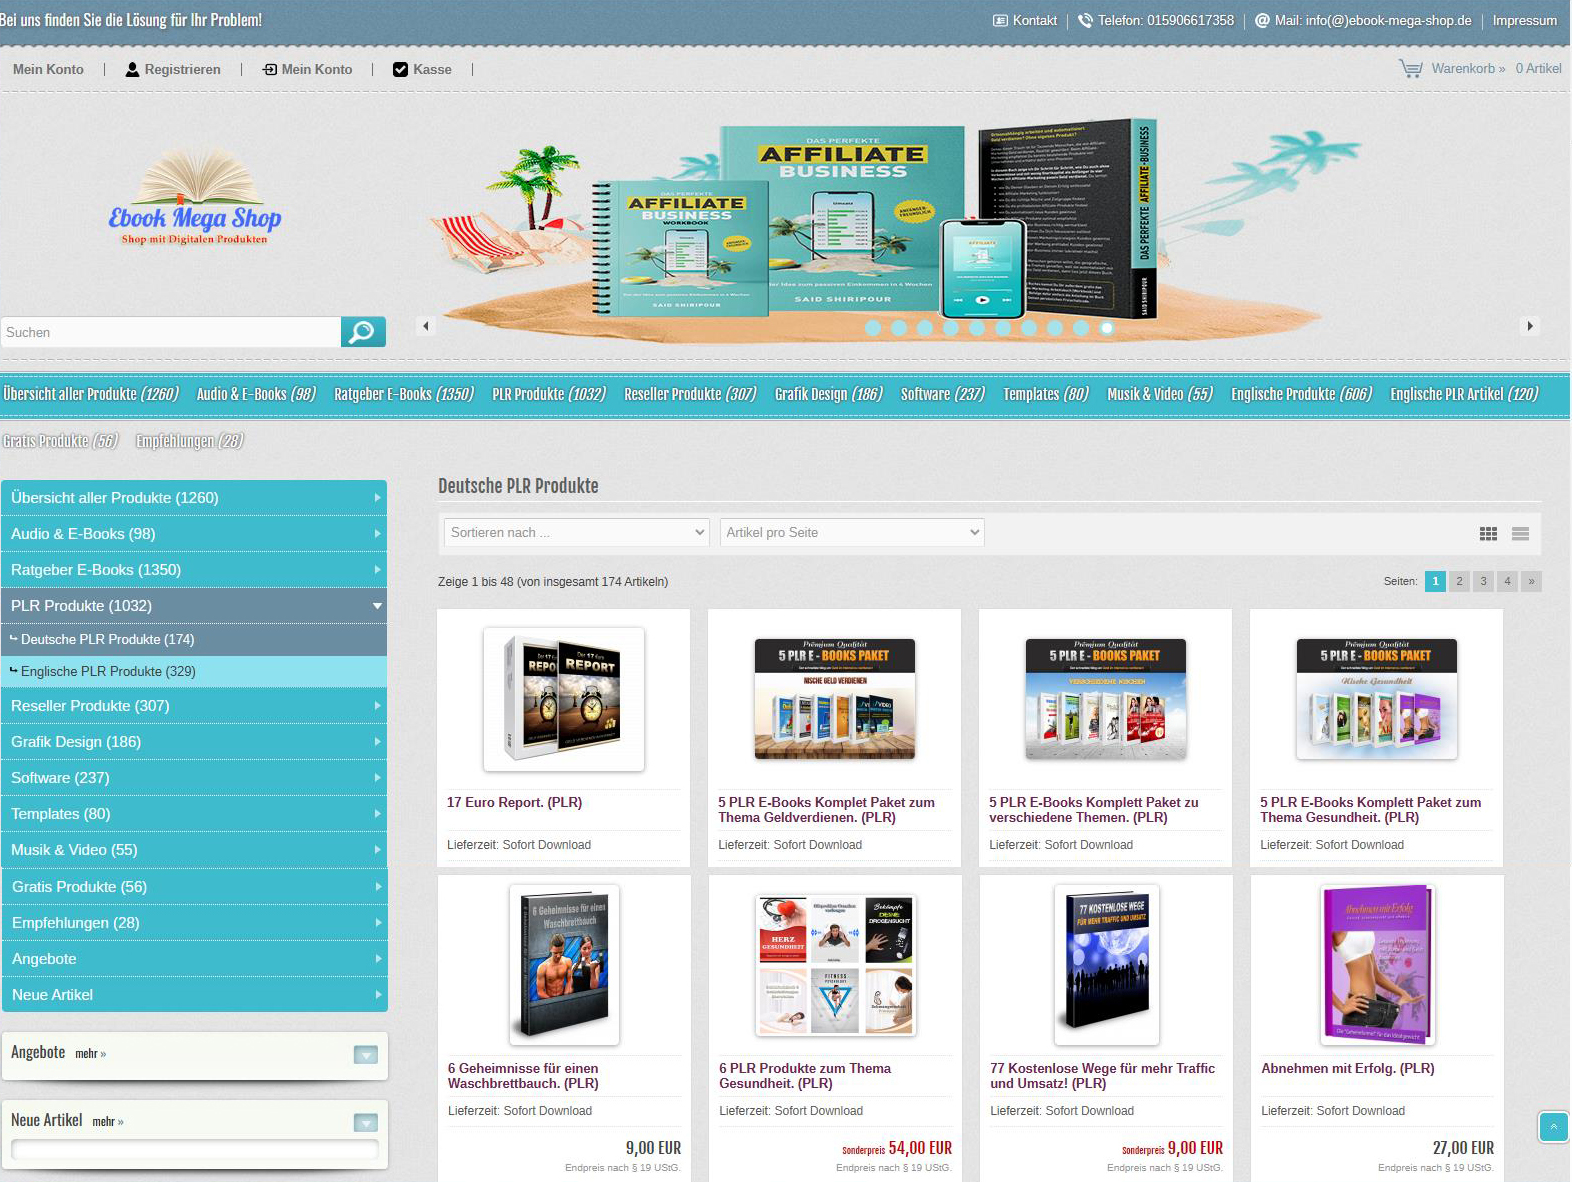Open 6 Geheimnisse Waschbrettbauch product thumbnail

pyautogui.click(x=564, y=965)
